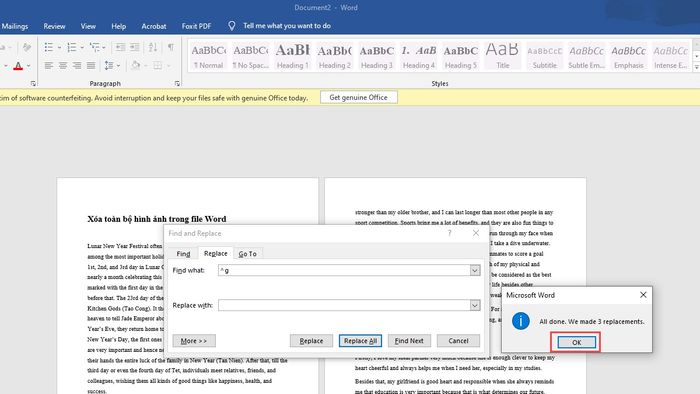Viewport: 700px width, 394px height.
Task: Open the View ribbon tab
Action: point(88,26)
